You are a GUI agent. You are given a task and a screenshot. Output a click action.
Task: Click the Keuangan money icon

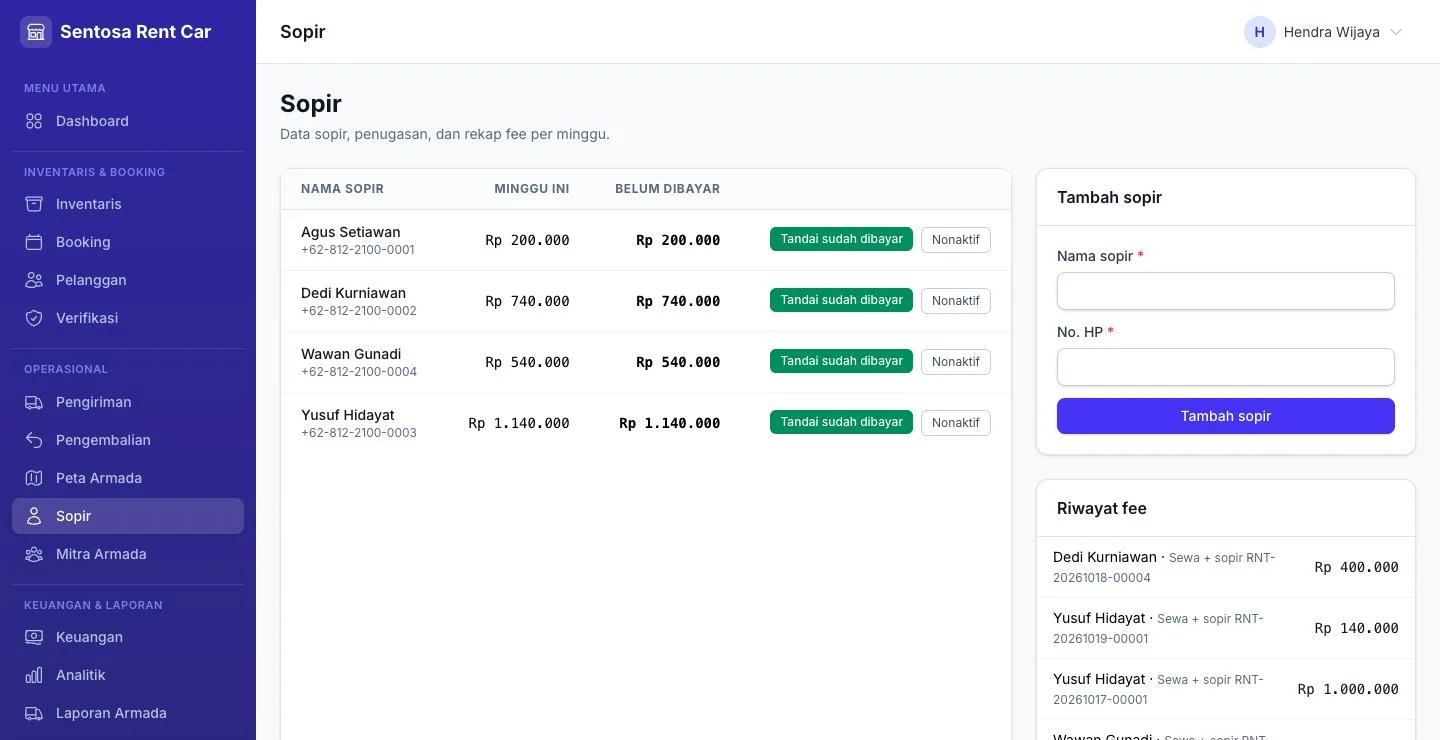click(34, 637)
